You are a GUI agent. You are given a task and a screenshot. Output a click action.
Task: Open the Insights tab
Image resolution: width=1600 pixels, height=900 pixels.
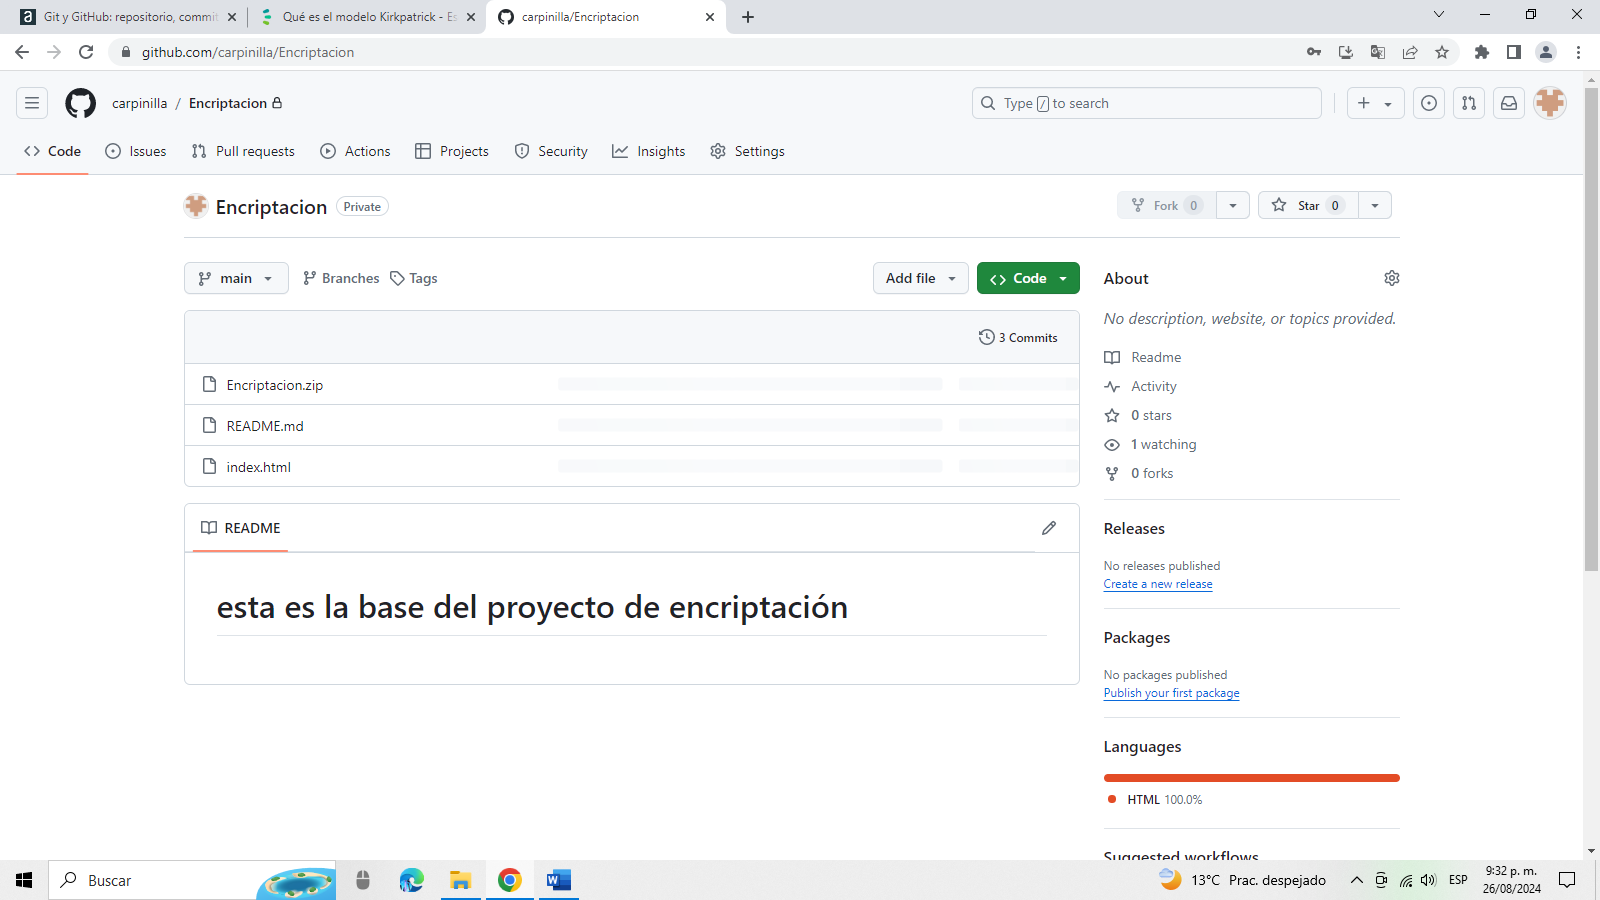coord(649,151)
